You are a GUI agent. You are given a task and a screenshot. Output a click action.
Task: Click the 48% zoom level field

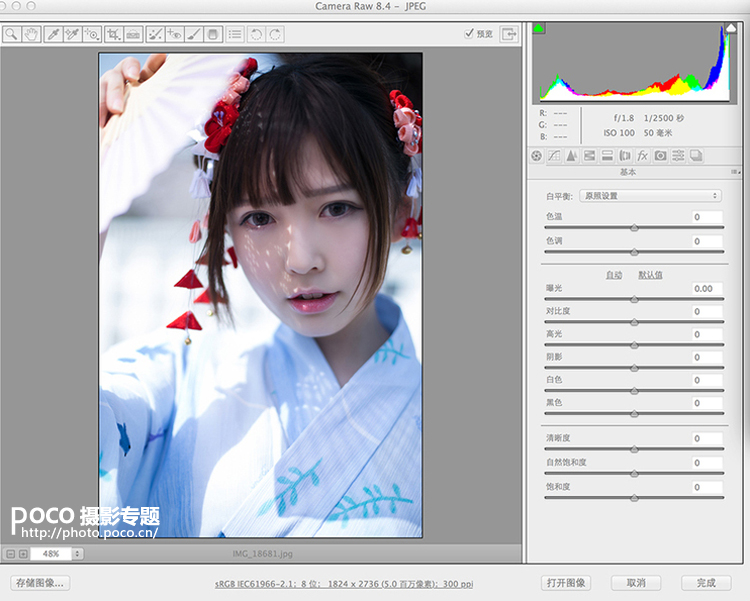pyautogui.click(x=51, y=554)
